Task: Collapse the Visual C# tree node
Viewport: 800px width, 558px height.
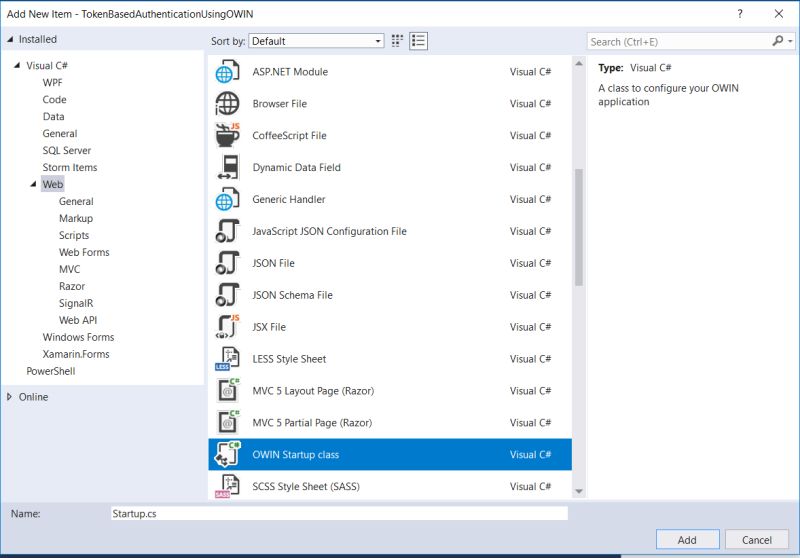Action: 17,65
